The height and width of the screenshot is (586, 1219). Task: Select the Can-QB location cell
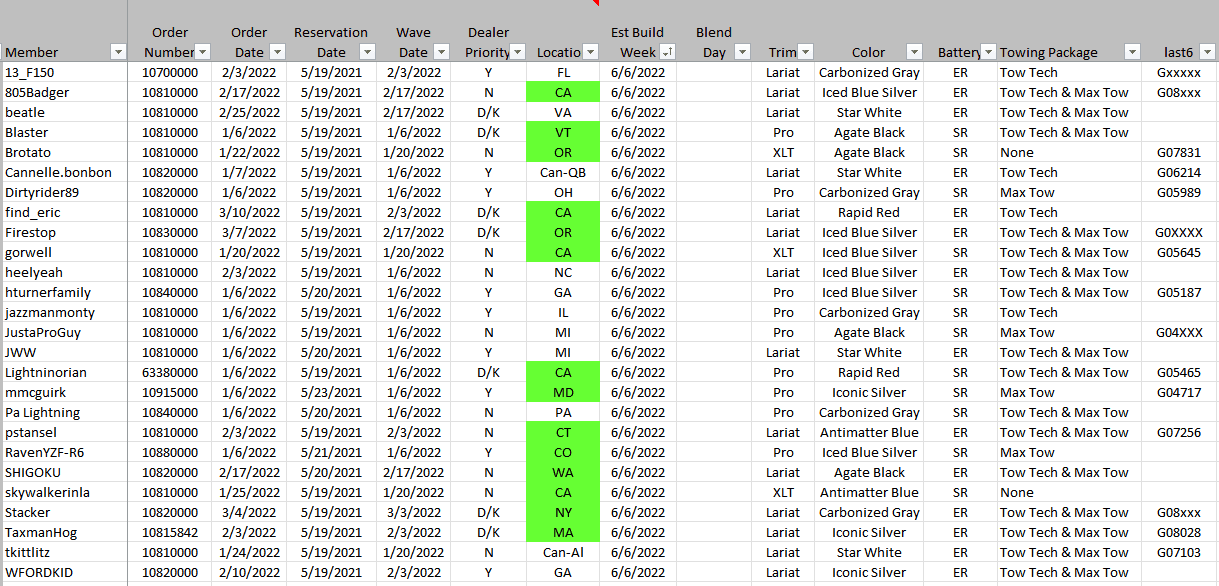coord(563,172)
